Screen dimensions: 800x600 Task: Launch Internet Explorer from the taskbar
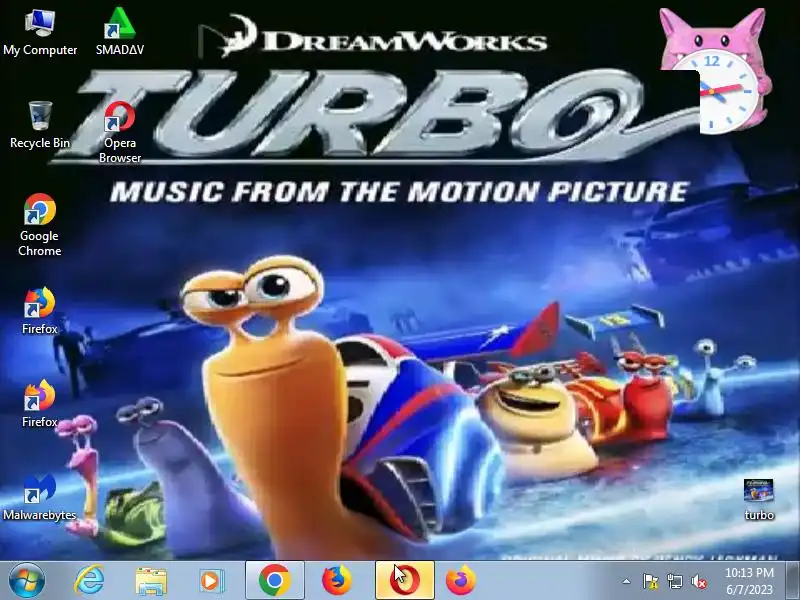89,580
